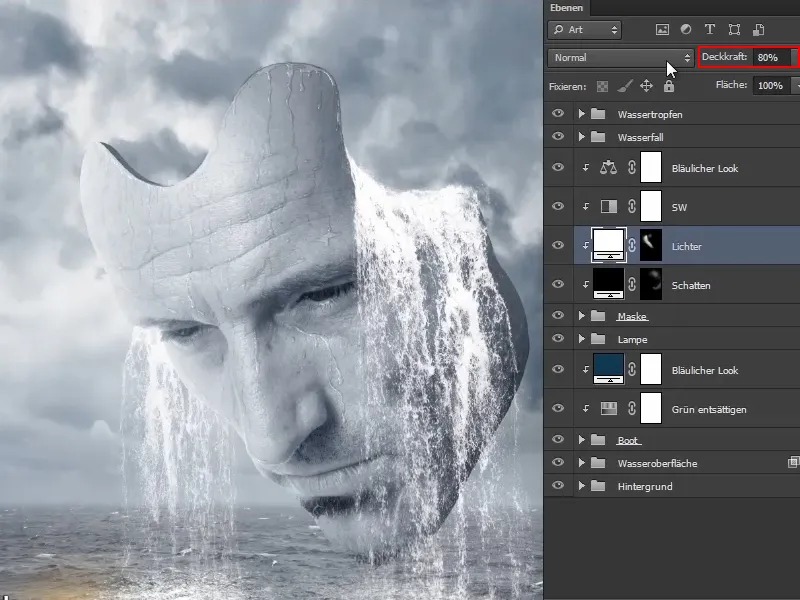Filter layers by adjustment layer icon
This screenshot has width=800, height=600.
pyautogui.click(x=686, y=30)
